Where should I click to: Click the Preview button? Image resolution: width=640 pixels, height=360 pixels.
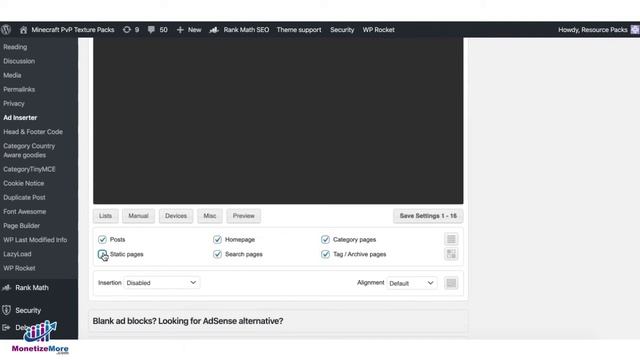(x=244, y=216)
